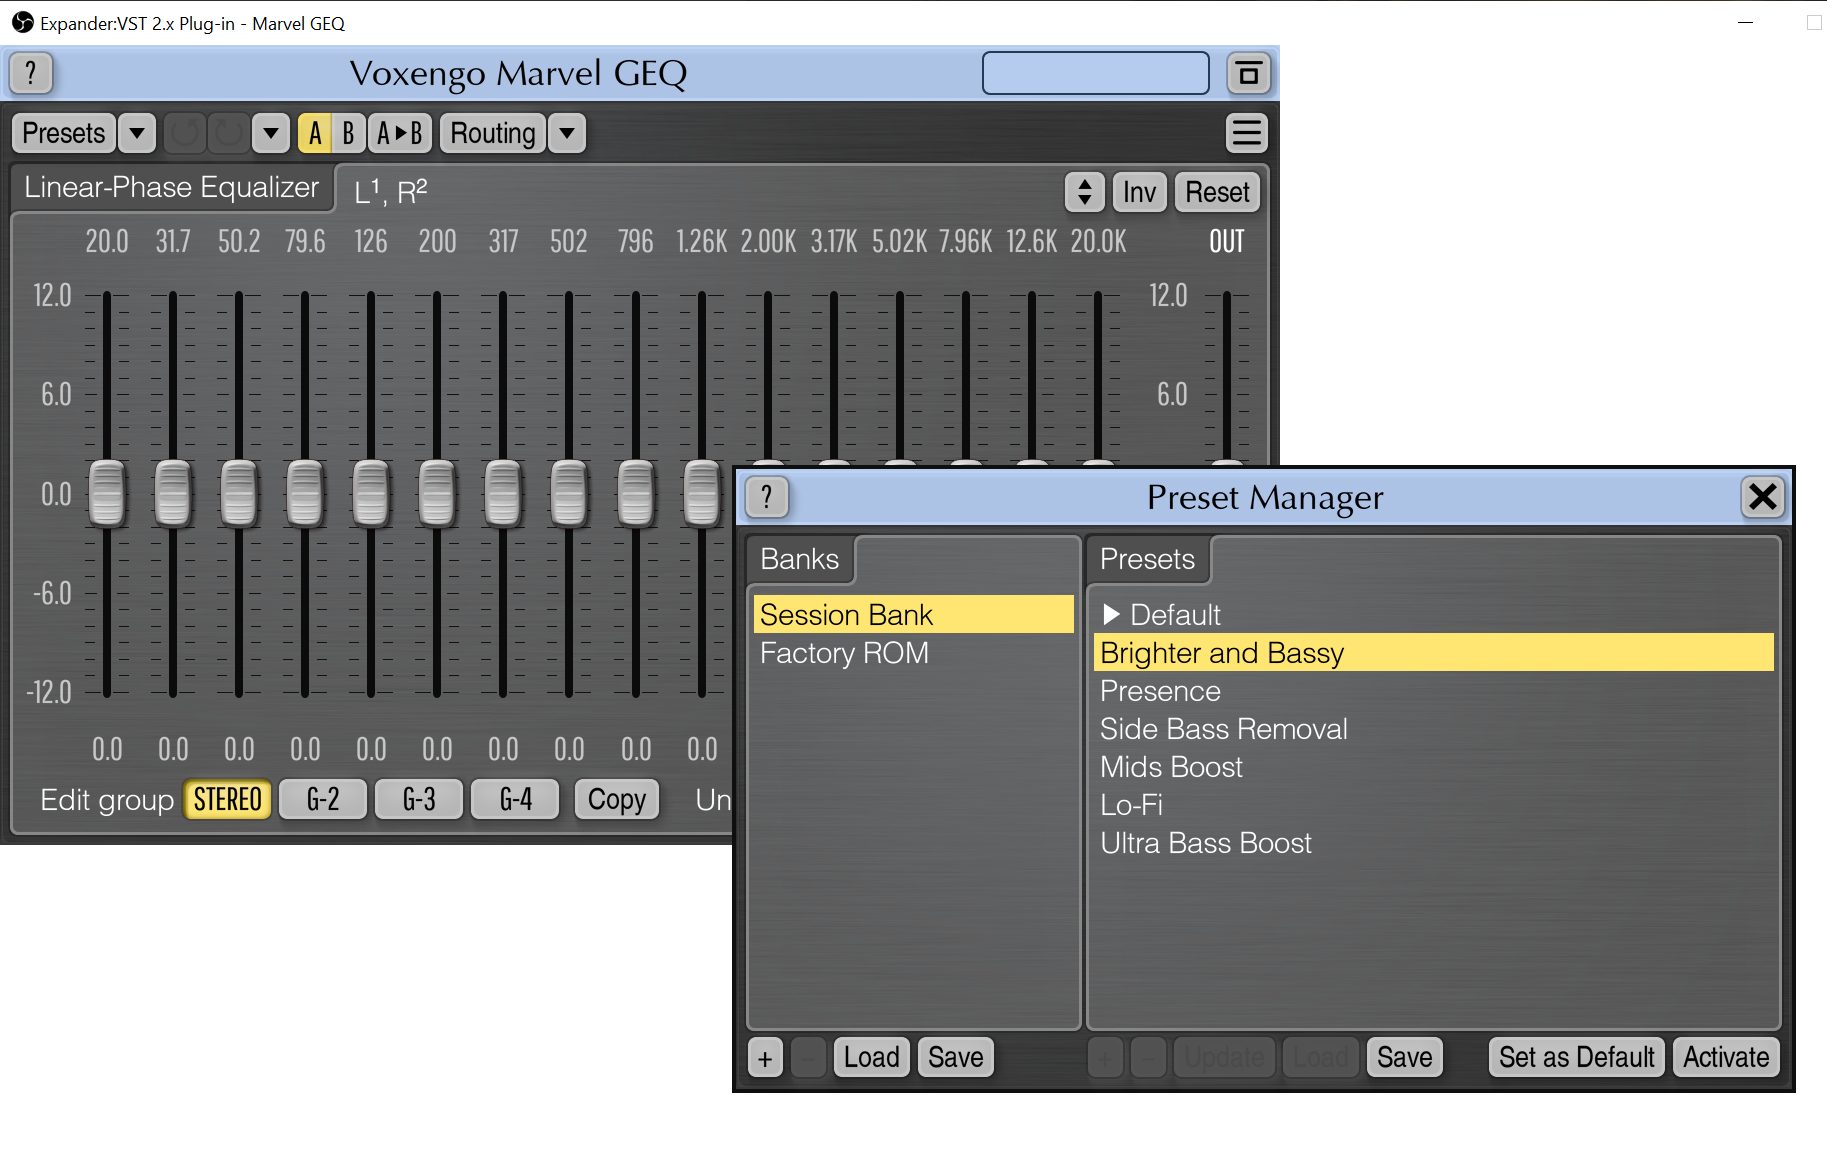Select the Linear-Phase Equalizer tab
Screen dimensions: 1827x1161
(172, 187)
